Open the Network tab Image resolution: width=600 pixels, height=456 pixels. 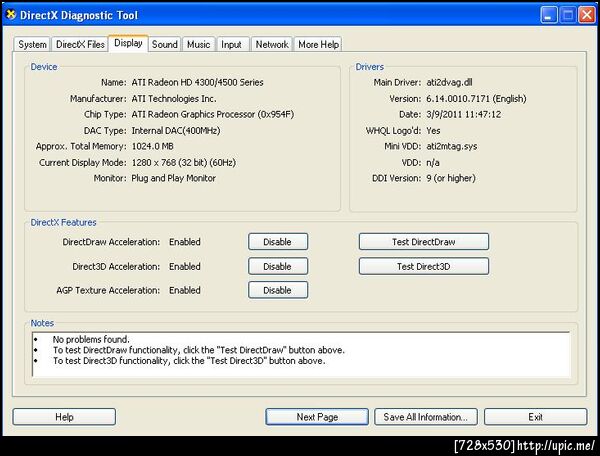click(272, 44)
